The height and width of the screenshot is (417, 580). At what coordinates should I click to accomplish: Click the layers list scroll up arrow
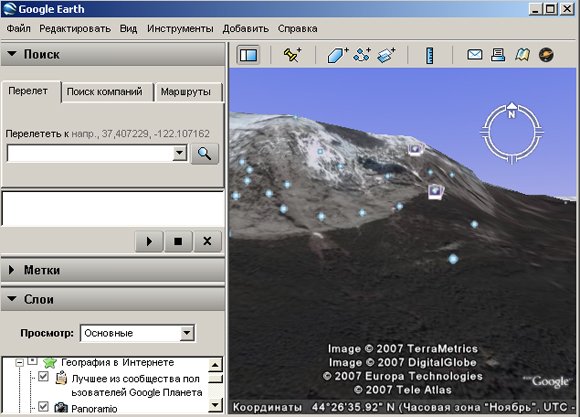coord(215,365)
